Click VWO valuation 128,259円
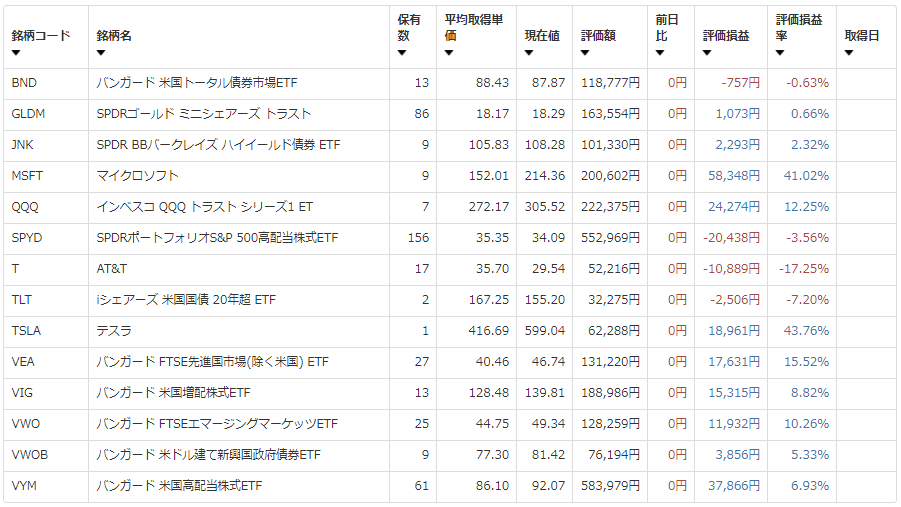The height and width of the screenshot is (507, 901). click(x=610, y=424)
